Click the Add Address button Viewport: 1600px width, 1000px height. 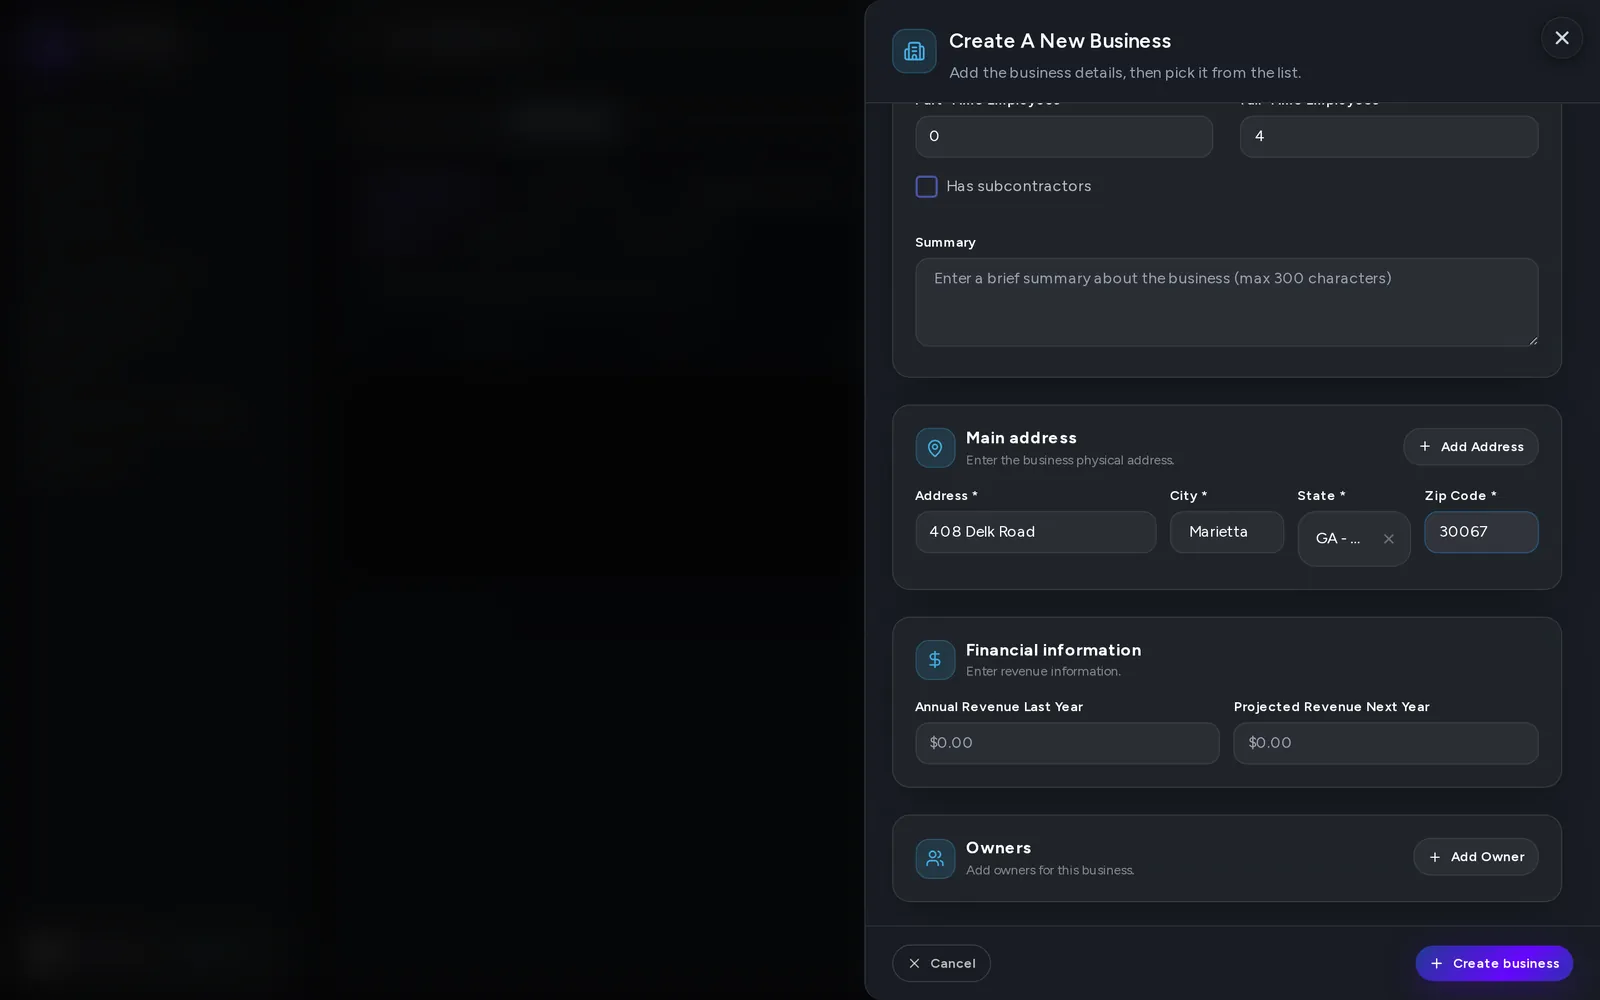coord(1470,447)
